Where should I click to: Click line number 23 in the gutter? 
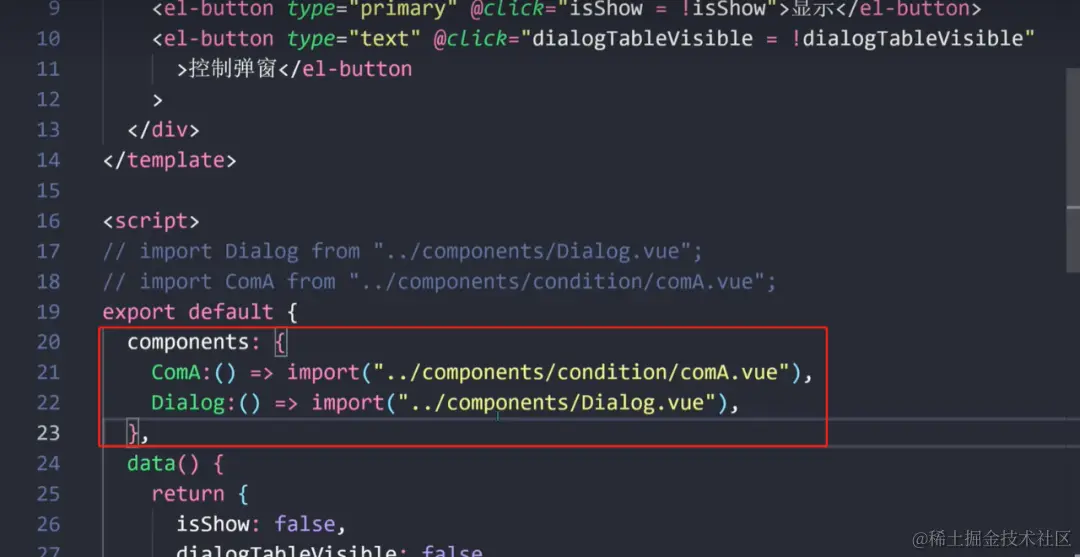pos(48,433)
